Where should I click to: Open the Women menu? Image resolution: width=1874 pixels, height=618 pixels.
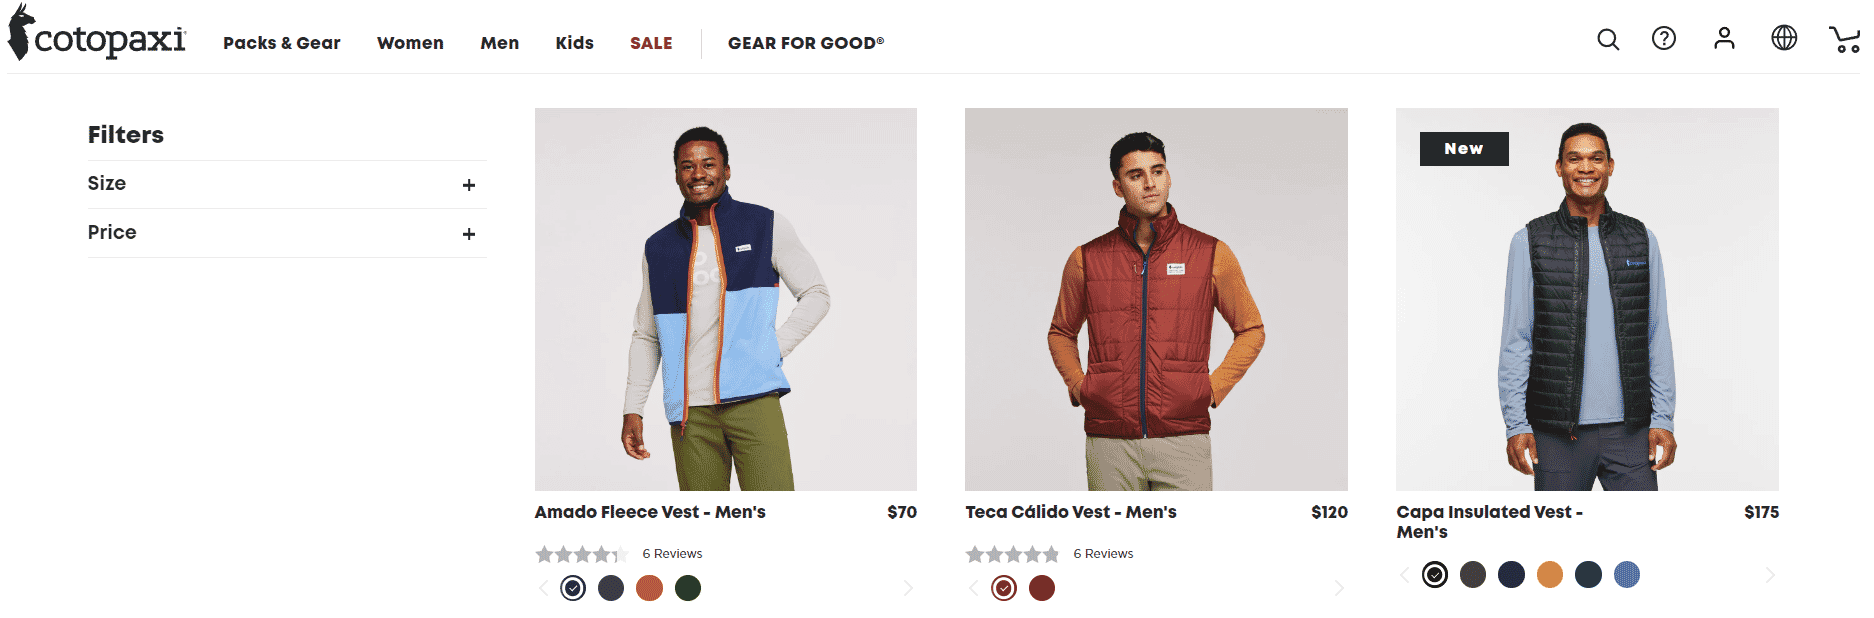pos(410,43)
